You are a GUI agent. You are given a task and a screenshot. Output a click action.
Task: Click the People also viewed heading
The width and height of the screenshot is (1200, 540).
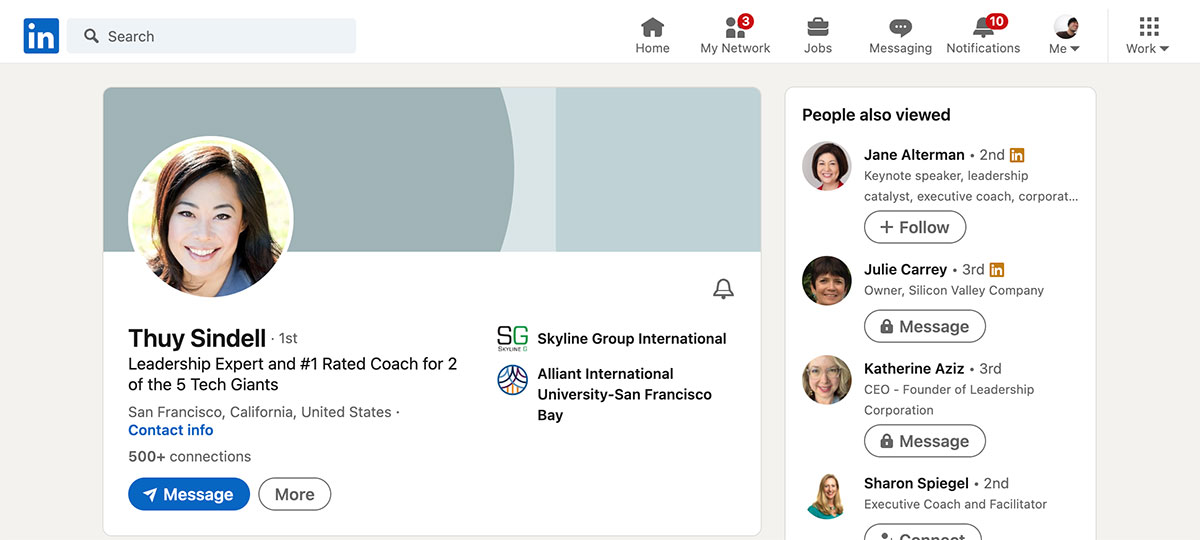[x=876, y=115]
